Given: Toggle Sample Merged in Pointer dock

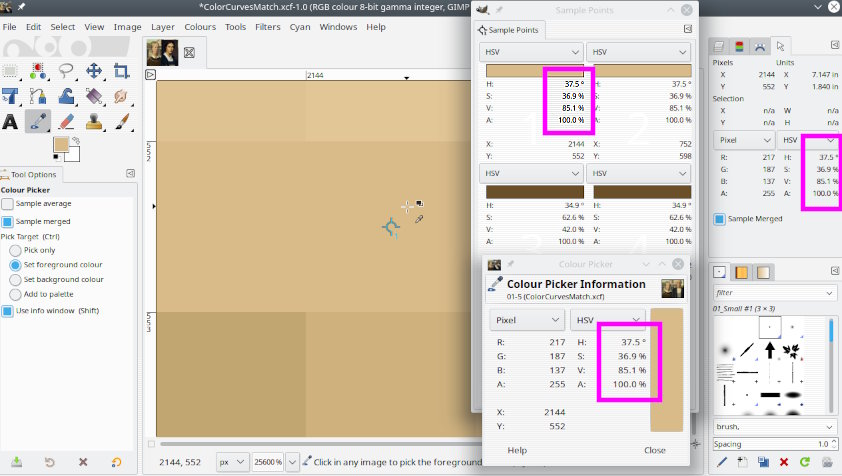Looking at the screenshot, I should pos(719,219).
